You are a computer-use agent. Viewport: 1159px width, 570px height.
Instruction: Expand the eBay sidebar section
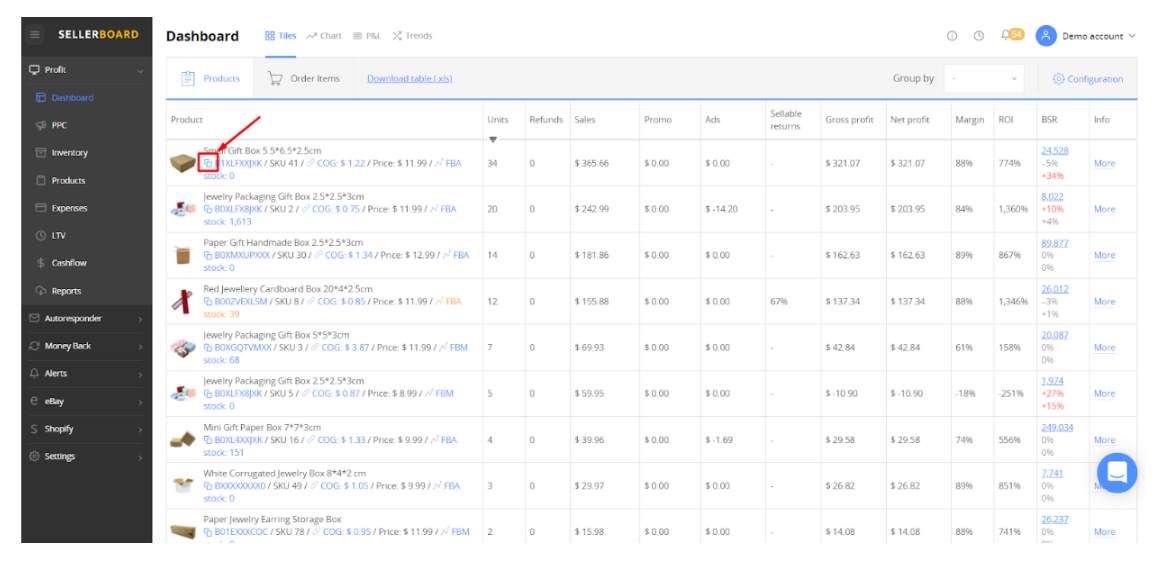[86, 401]
